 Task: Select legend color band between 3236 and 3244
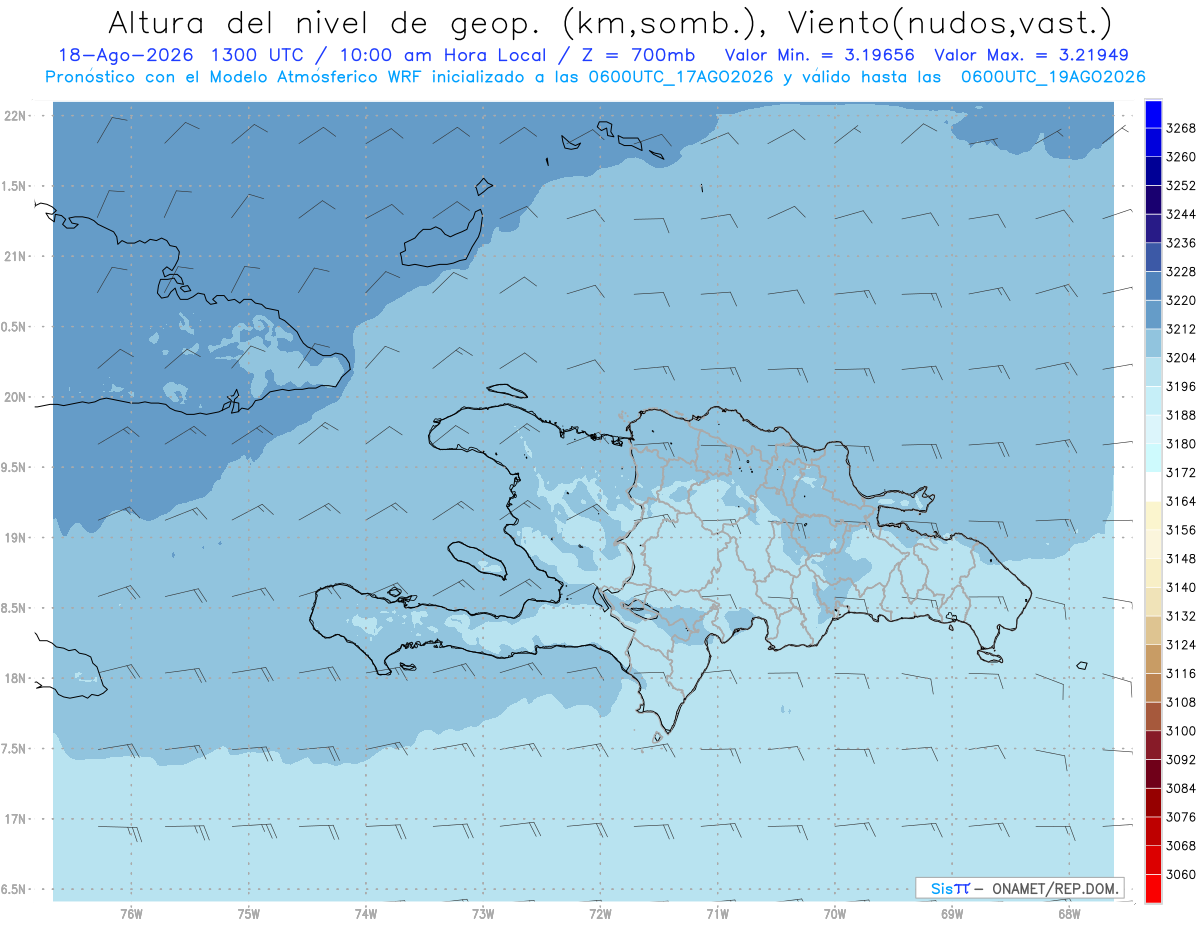(x=1153, y=229)
